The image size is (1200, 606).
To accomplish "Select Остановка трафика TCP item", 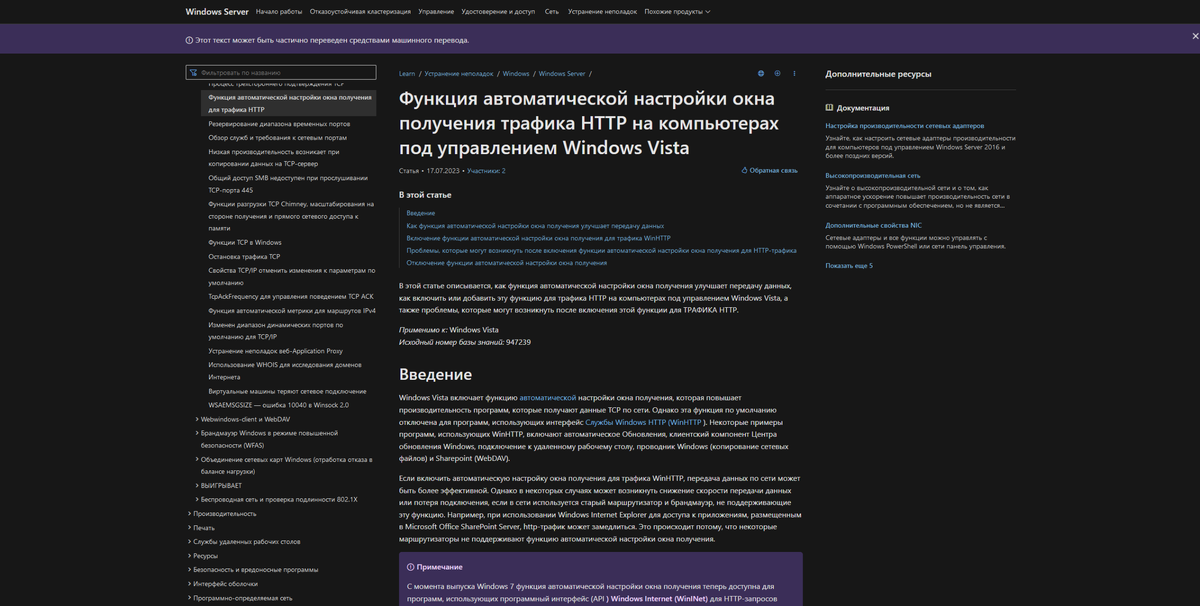I will 244,257.
